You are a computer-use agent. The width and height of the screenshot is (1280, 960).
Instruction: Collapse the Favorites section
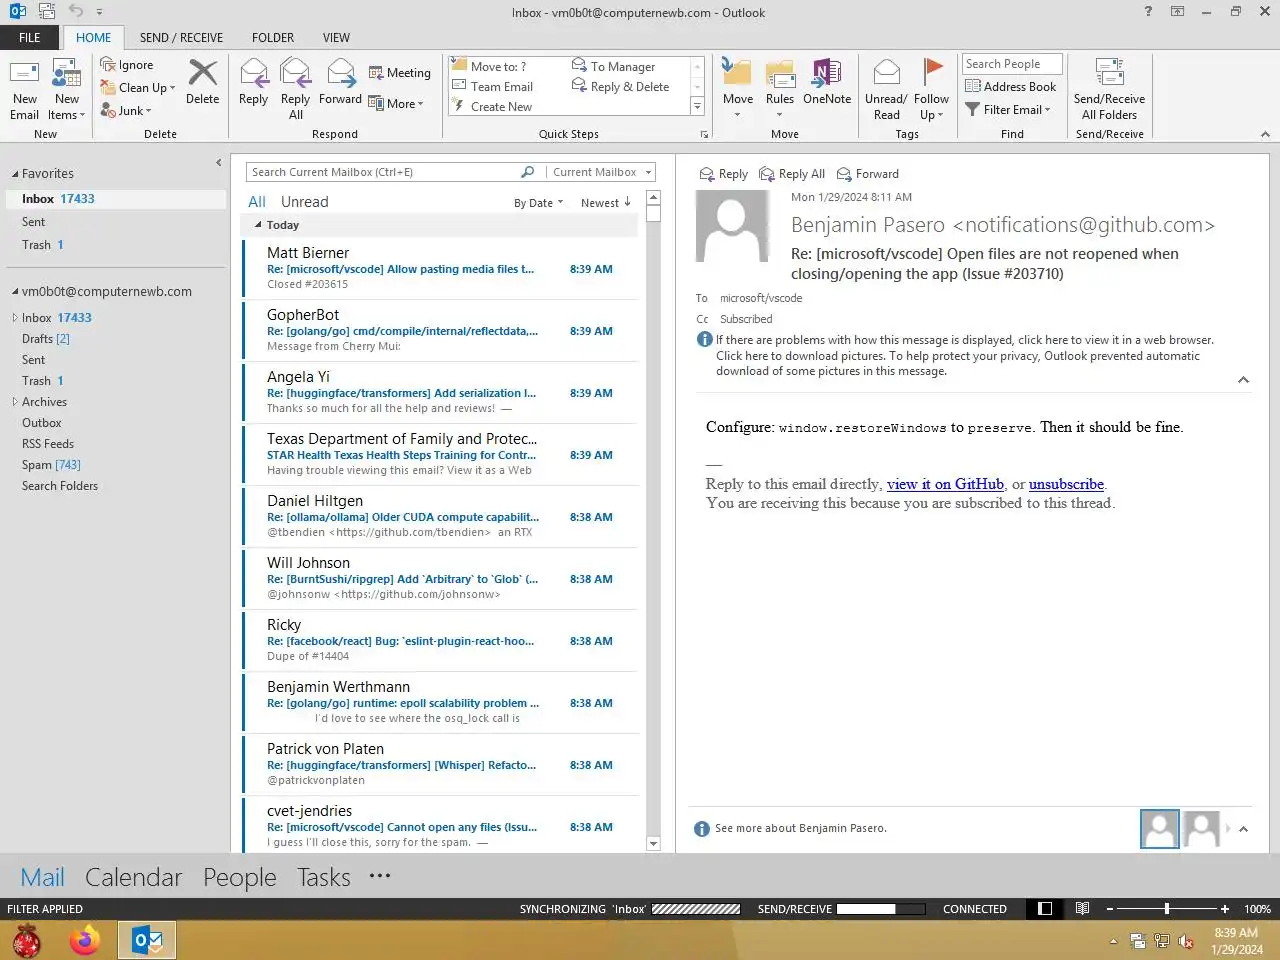tap(15, 174)
